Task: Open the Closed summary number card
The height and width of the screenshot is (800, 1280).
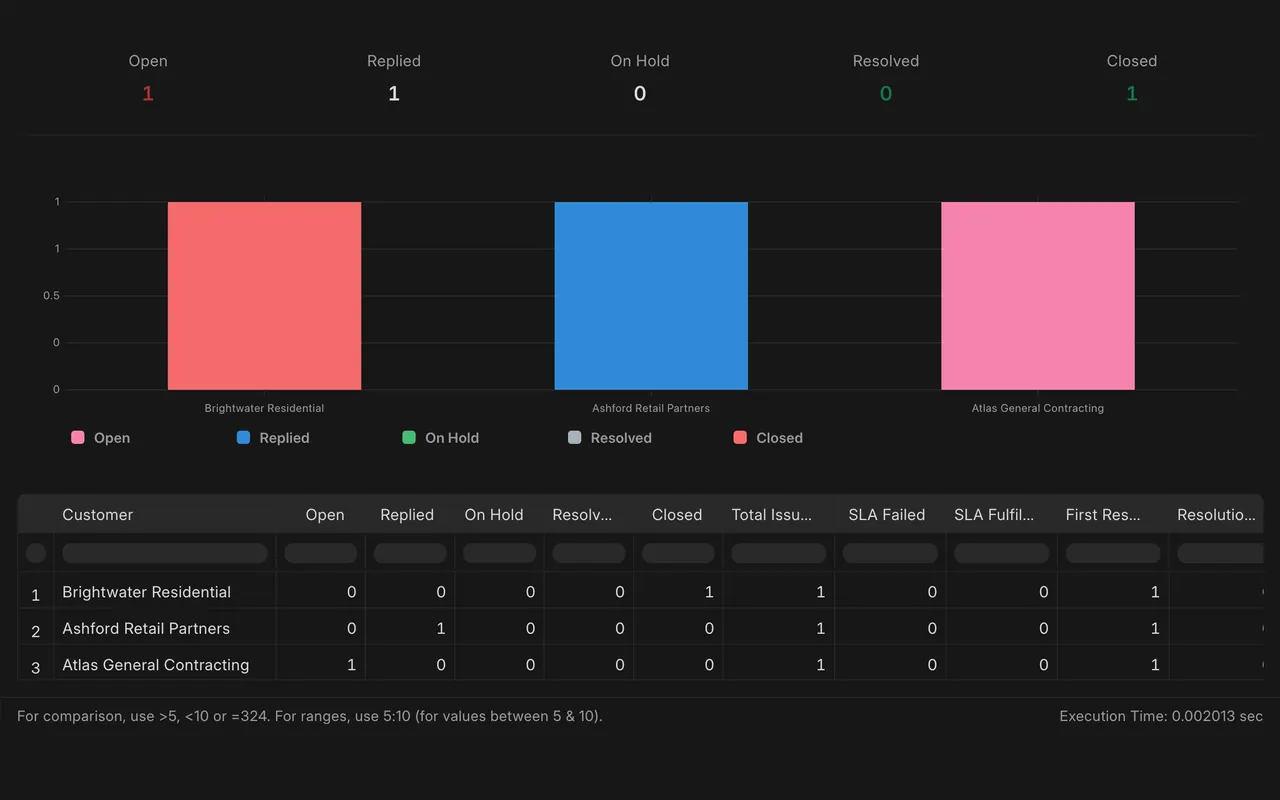Action: click(x=1132, y=78)
